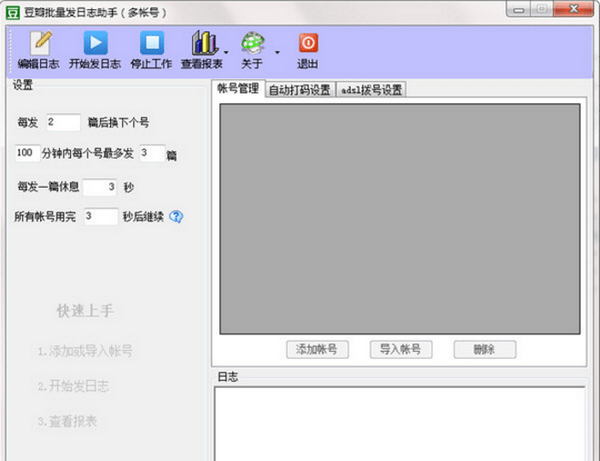The width and height of the screenshot is (600, 461).
Task: Click the blue help question-mark icon
Action: (176, 217)
